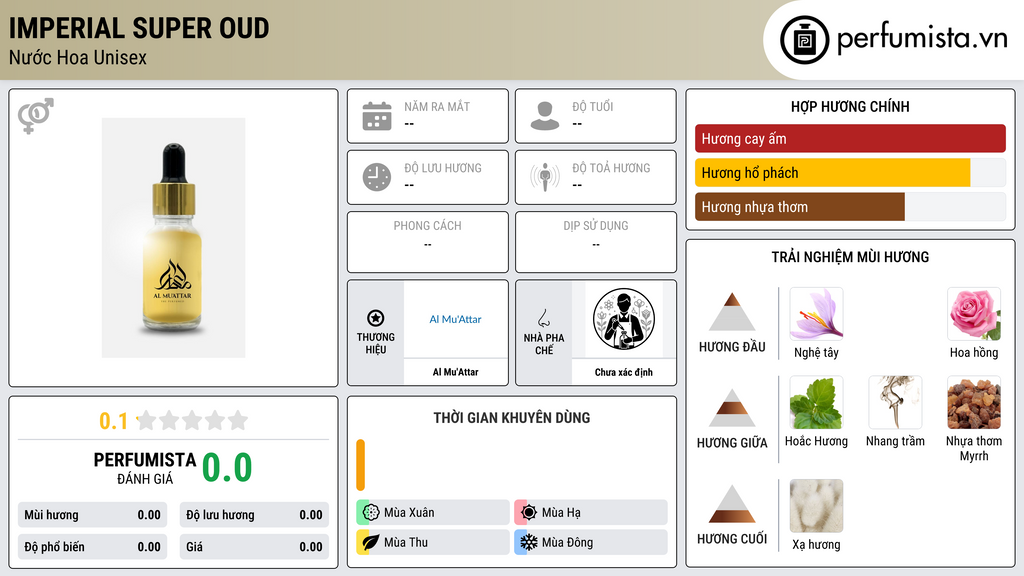The width and height of the screenshot is (1024, 576).
Task: Click the perfumer illustration thumbnail
Action: (624, 319)
